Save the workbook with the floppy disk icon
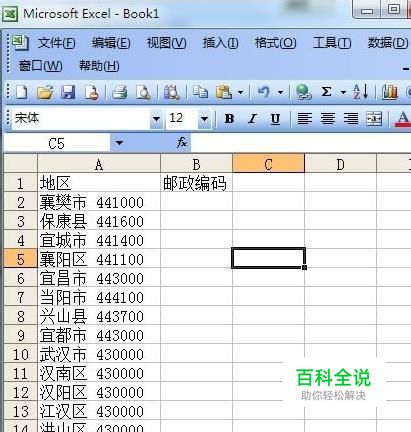 68,92
